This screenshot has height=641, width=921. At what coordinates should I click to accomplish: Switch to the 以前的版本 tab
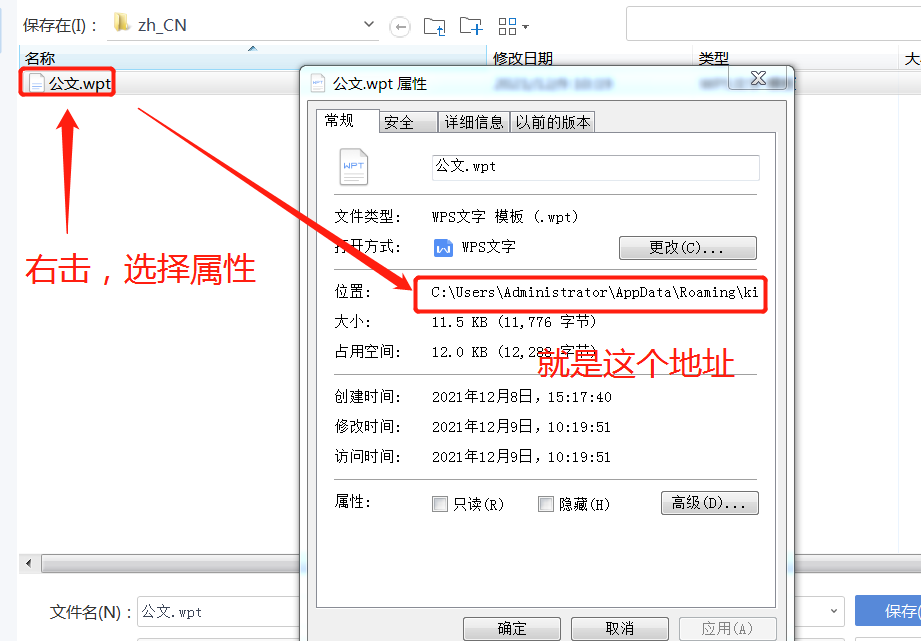tap(553, 122)
